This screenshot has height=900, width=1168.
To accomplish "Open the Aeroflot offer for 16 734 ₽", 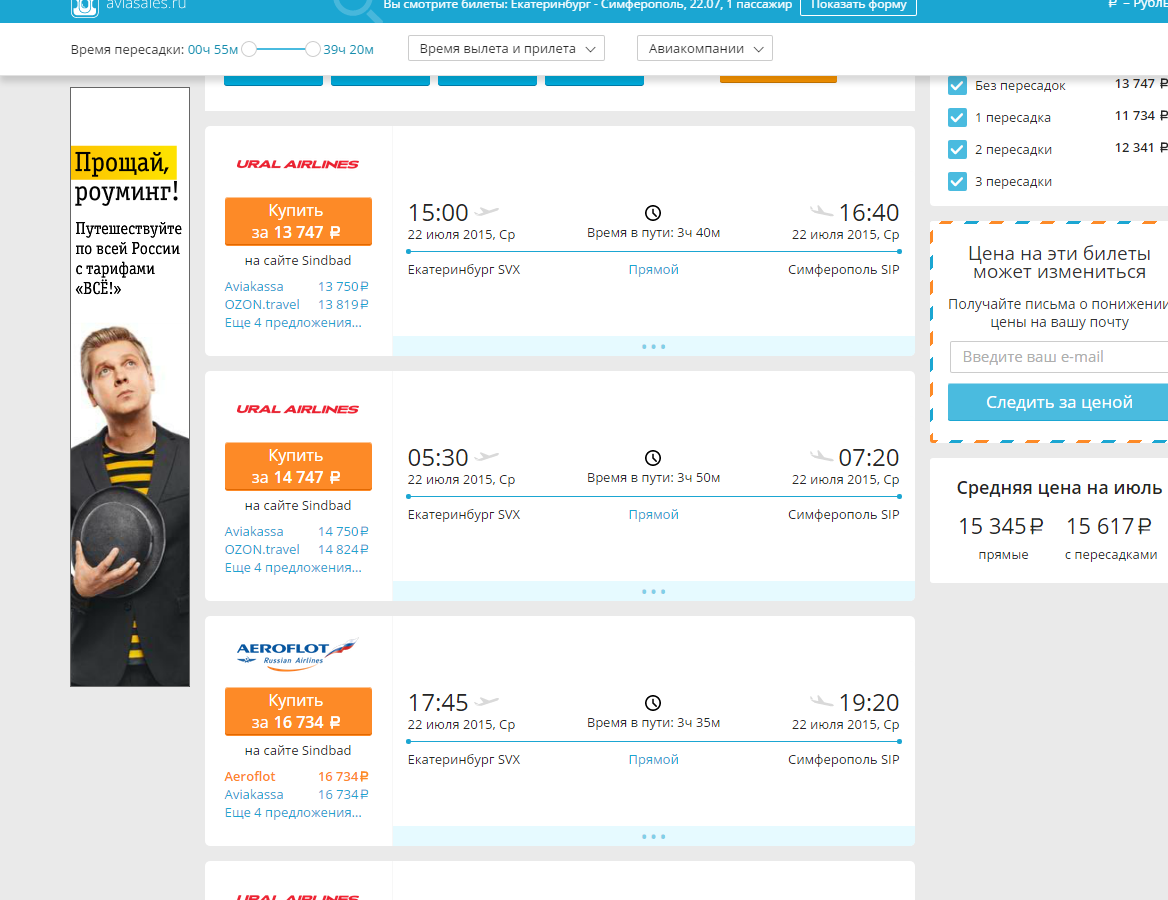I will tap(296, 777).
